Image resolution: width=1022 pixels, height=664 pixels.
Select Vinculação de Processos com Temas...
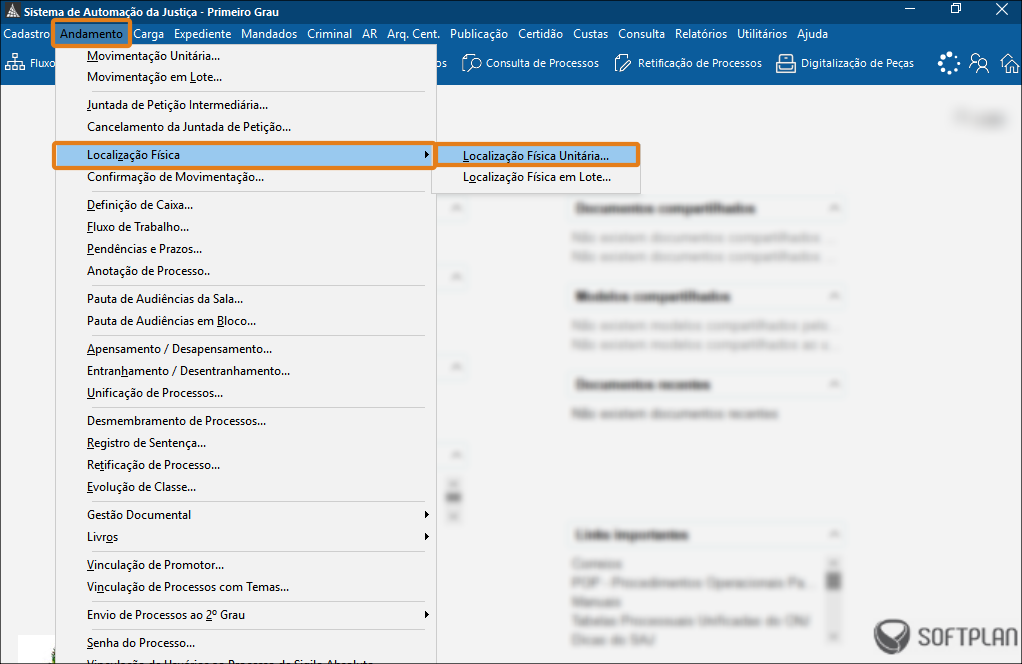[244, 587]
